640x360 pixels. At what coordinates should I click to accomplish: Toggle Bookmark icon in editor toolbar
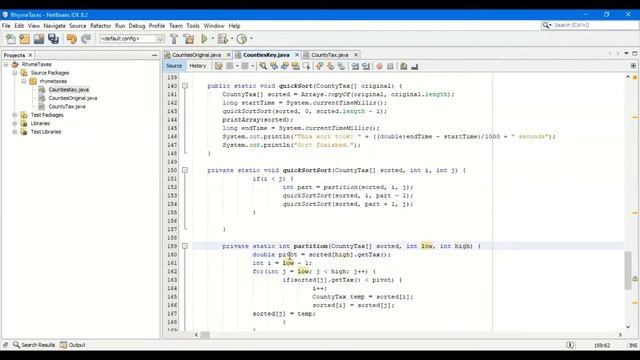tap(341, 66)
